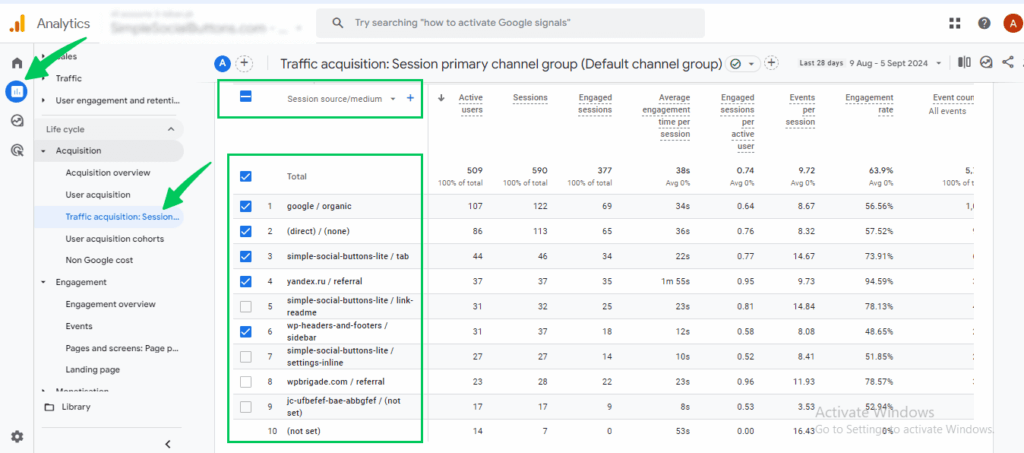Open the Library link
The height and width of the screenshot is (453, 1024).
click(76, 407)
